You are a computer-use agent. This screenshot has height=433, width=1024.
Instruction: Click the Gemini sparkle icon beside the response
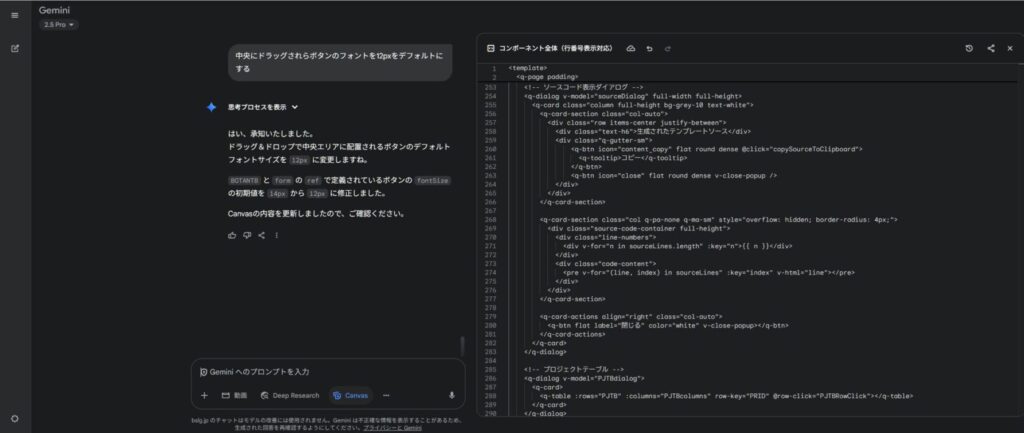[211, 107]
